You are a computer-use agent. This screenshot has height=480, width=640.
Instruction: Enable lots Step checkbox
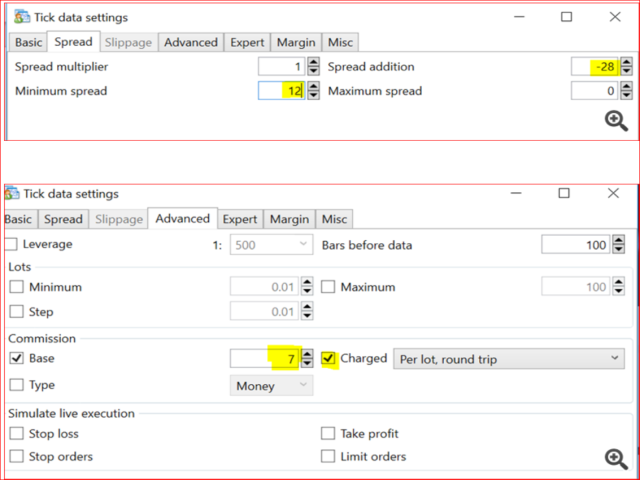click(16, 312)
